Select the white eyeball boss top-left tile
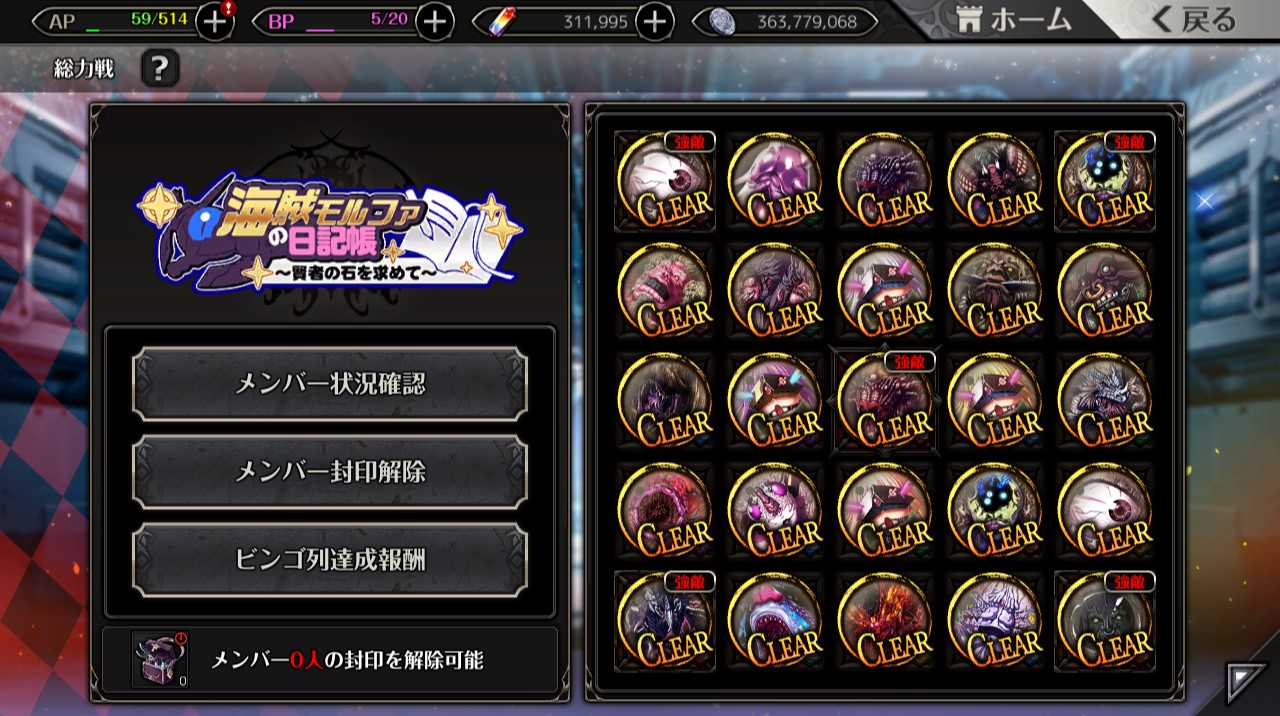Viewport: 1280px width, 716px height. point(665,181)
